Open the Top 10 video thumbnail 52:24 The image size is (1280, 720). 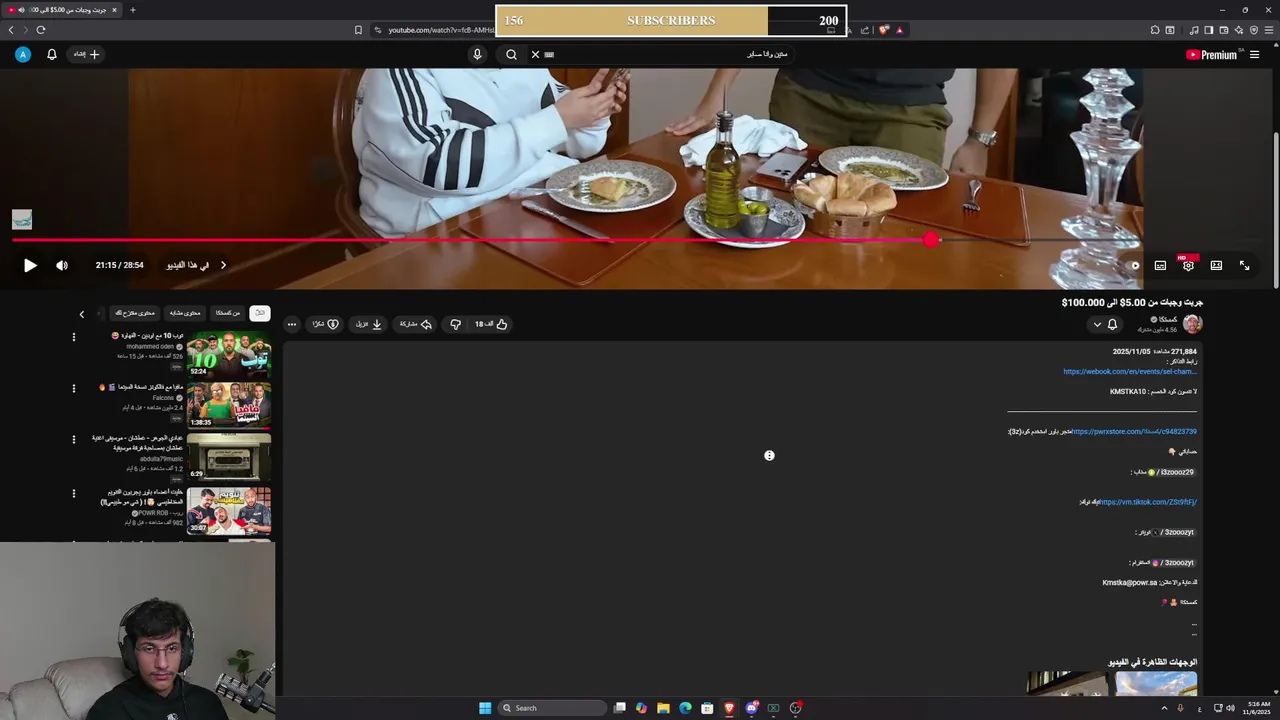[x=229, y=354]
